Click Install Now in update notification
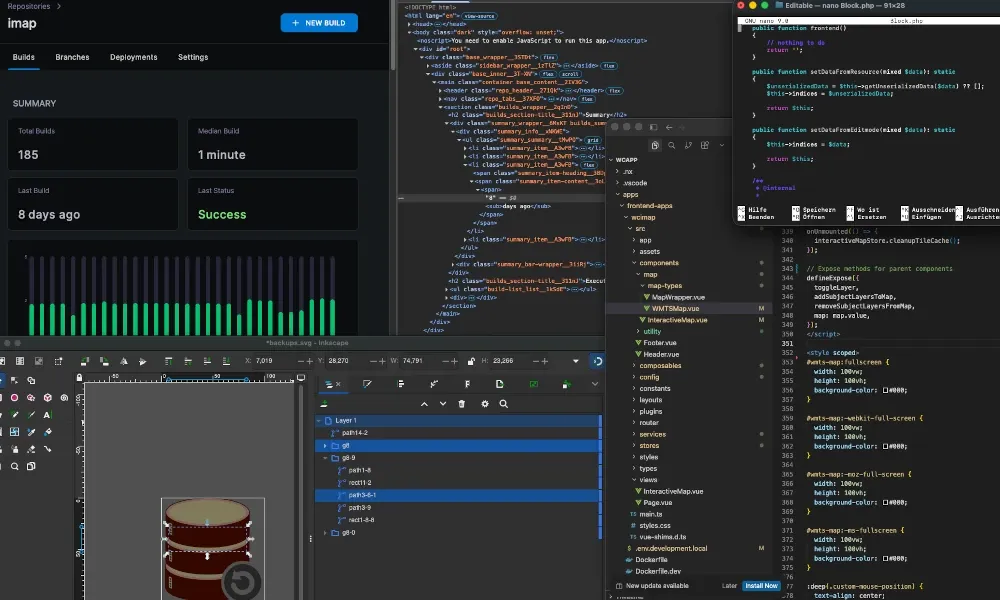Screen dimensions: 1000x600 [761, 586]
